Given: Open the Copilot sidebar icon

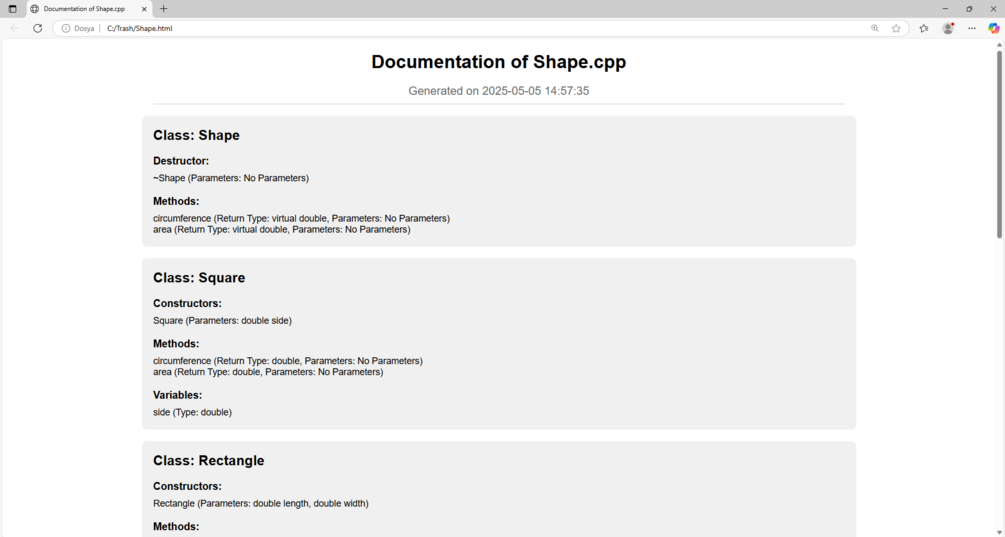Looking at the screenshot, I should (994, 29).
